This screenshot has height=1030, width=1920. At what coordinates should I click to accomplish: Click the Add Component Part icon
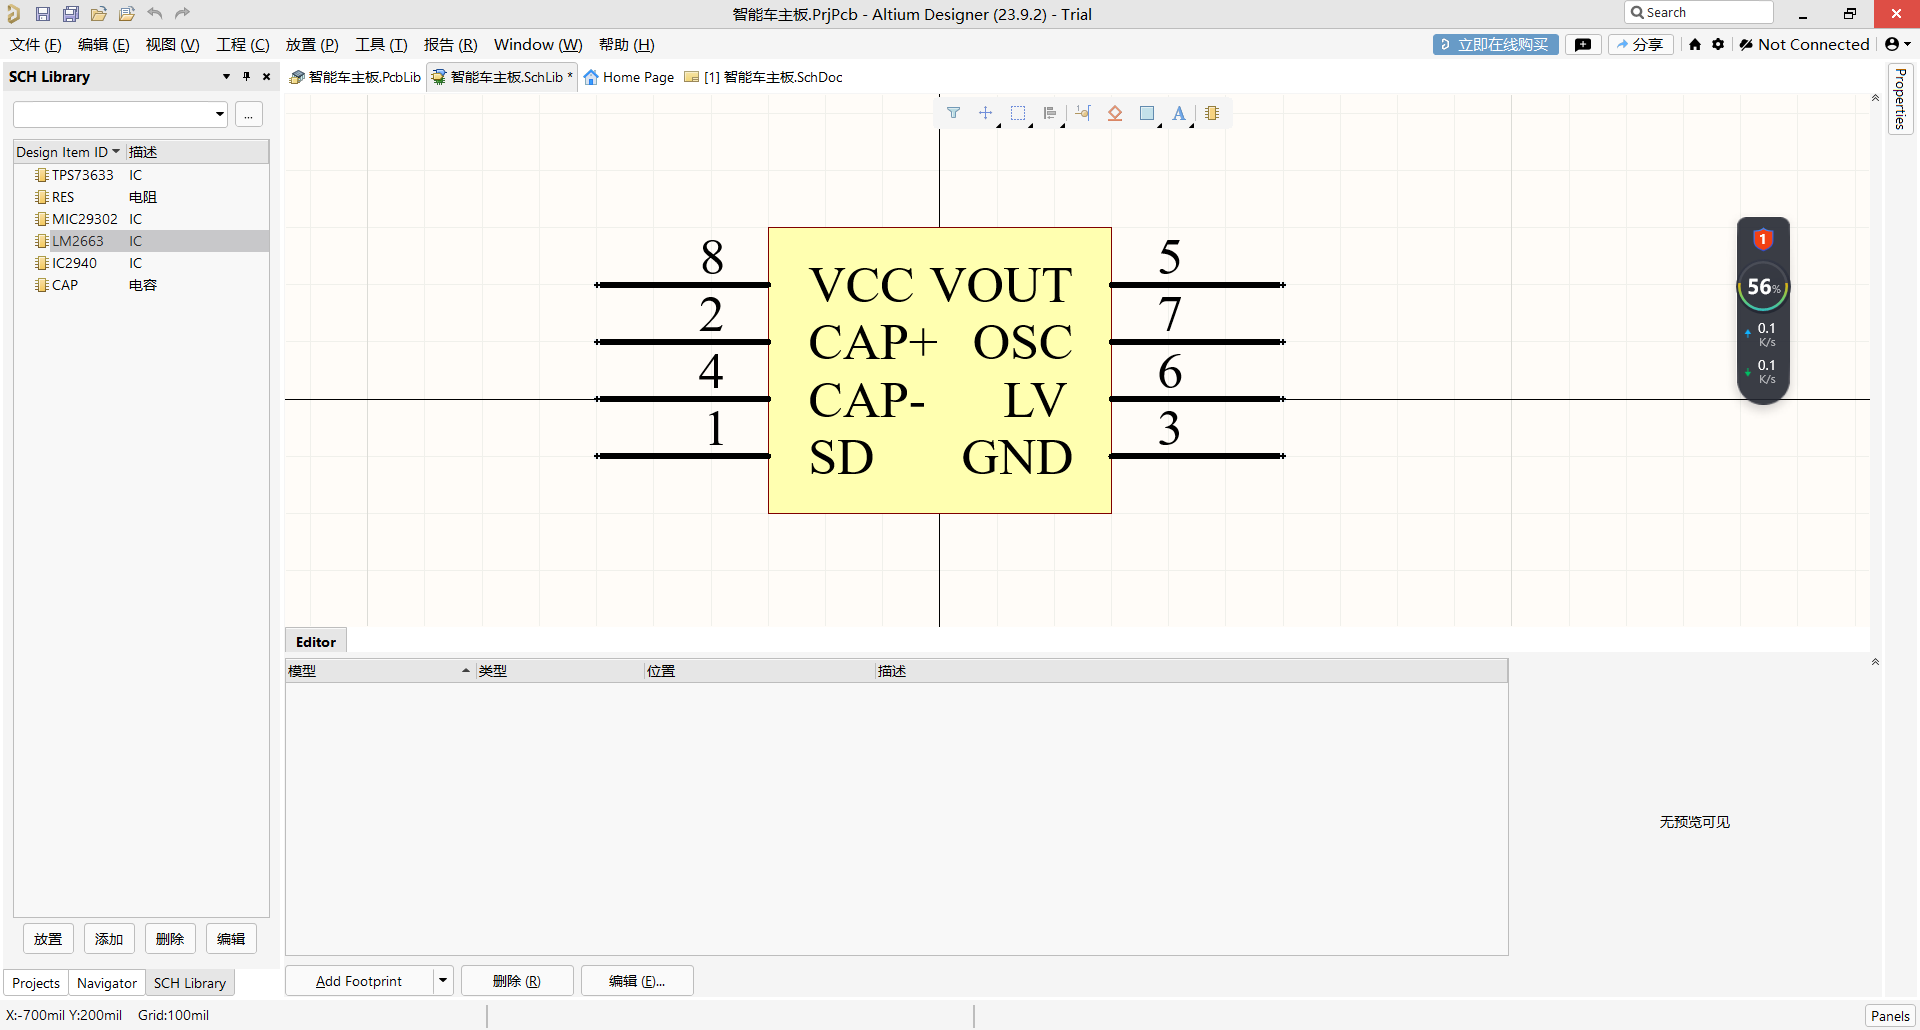[x=1212, y=113]
